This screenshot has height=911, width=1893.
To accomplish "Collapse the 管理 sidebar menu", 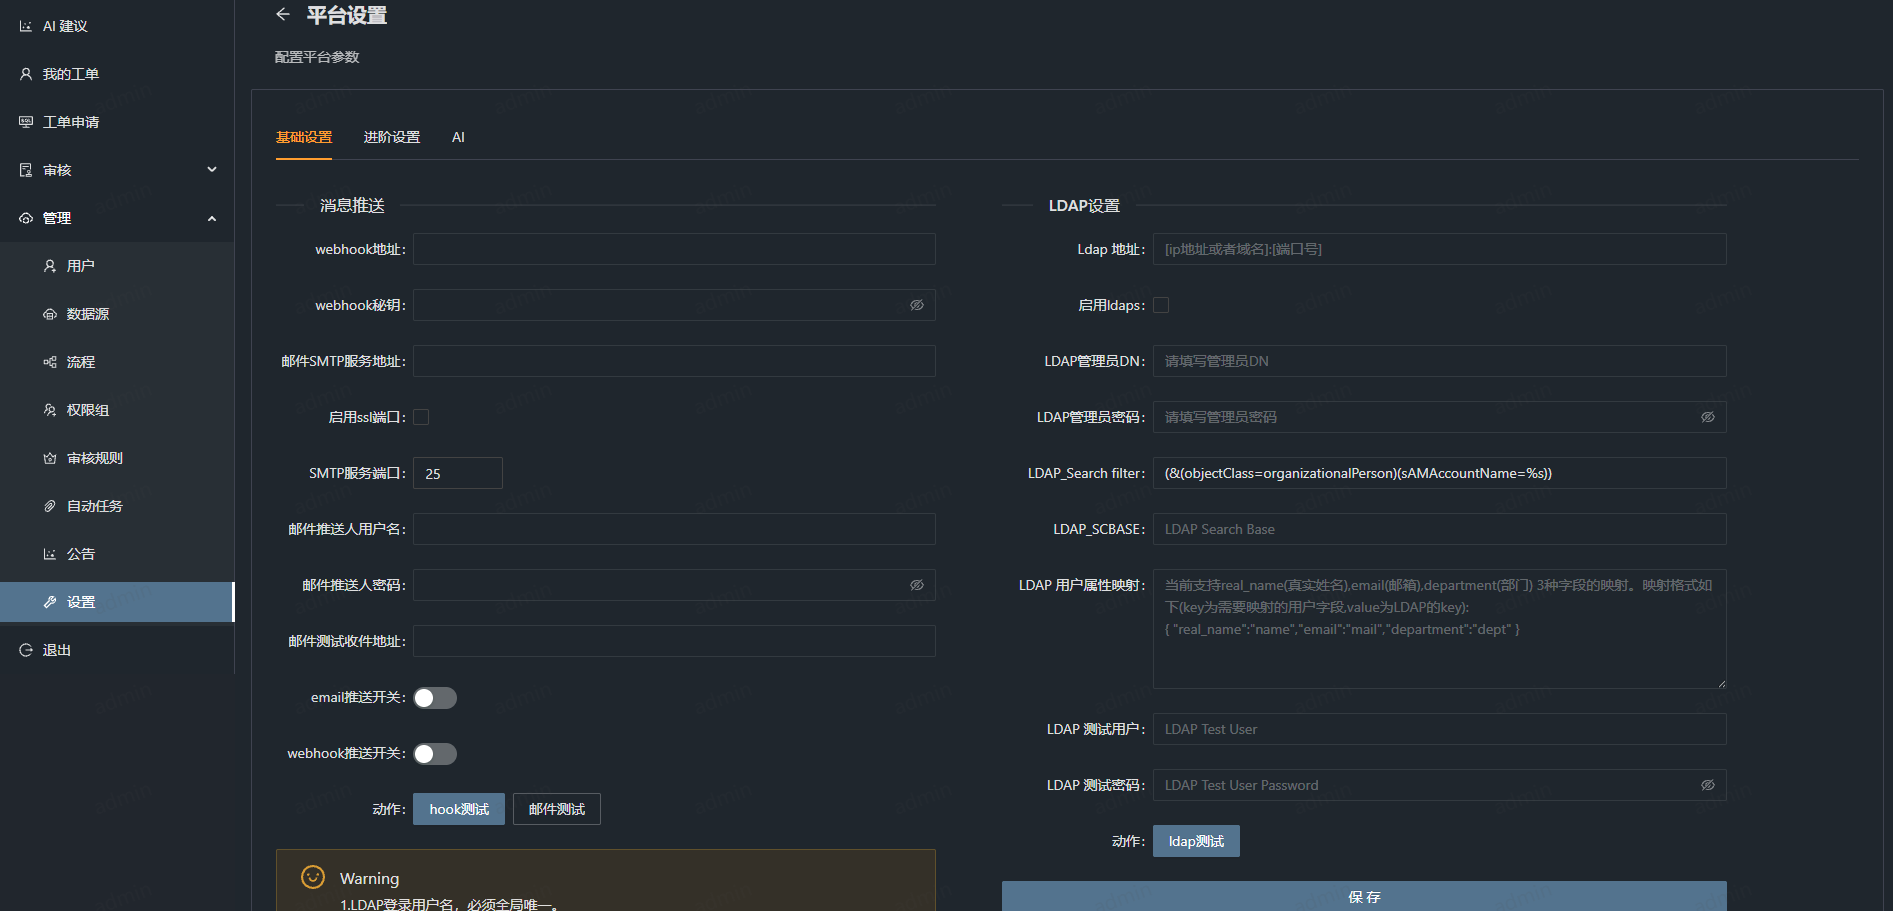I will point(212,218).
